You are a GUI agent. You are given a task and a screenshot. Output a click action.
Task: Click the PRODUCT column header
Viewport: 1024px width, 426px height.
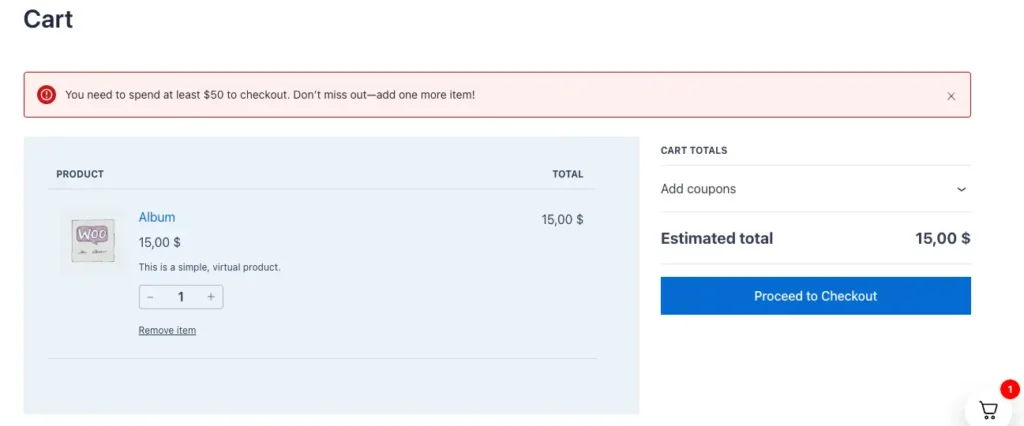tap(80, 174)
